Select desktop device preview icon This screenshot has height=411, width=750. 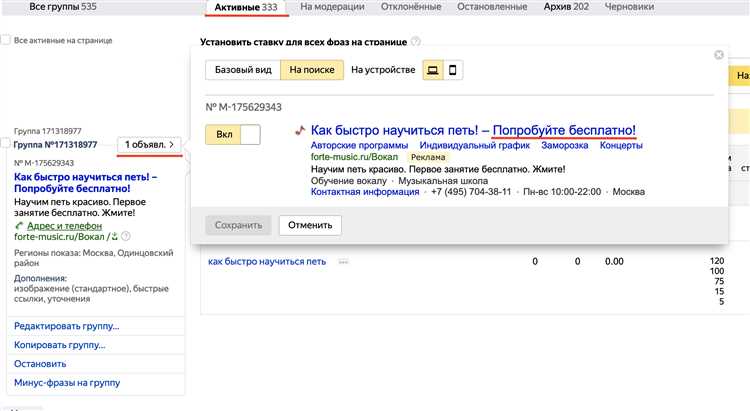(x=433, y=70)
